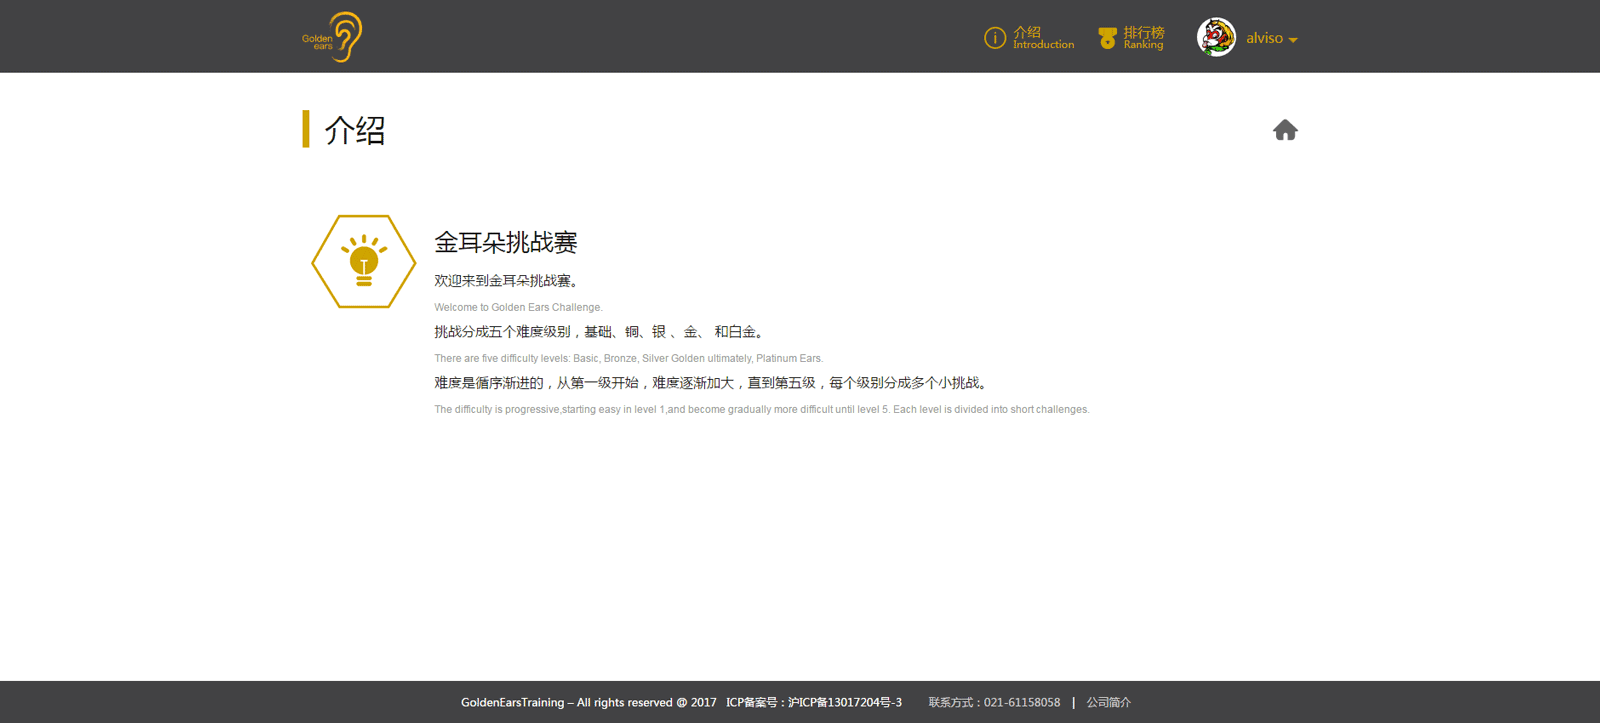Click the alviso username text
Screen dimensions: 1600x723
click(x=1264, y=38)
